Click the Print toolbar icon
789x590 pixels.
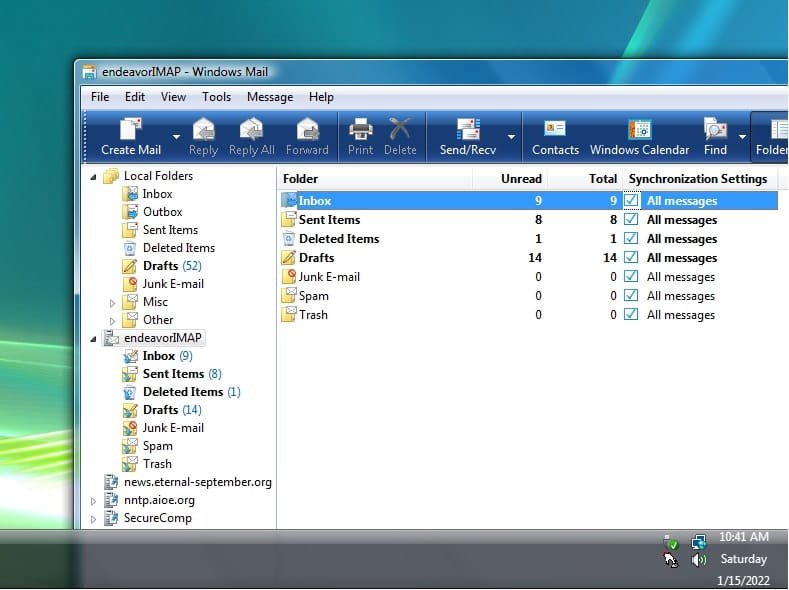tap(361, 130)
